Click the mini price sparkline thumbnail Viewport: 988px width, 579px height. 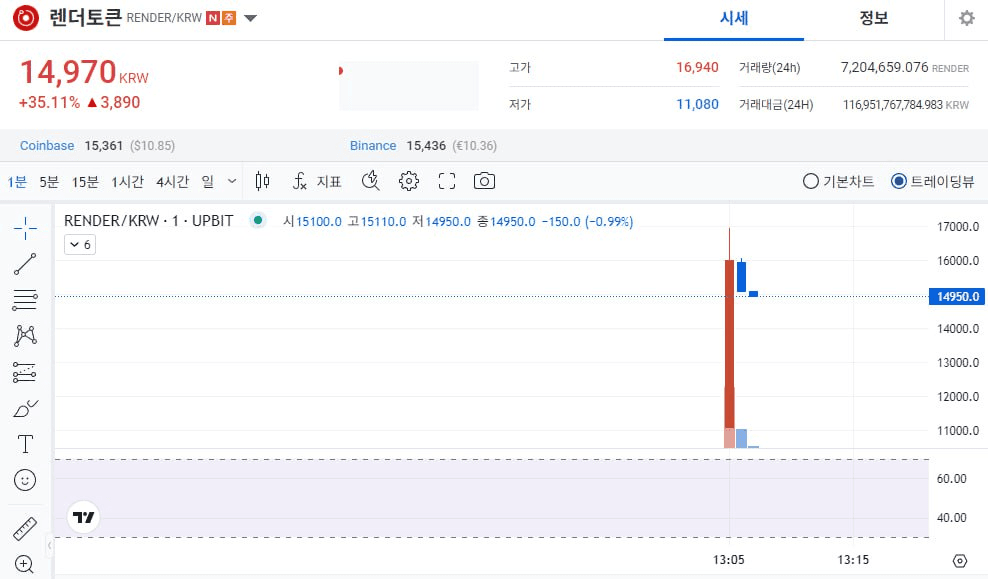408,86
